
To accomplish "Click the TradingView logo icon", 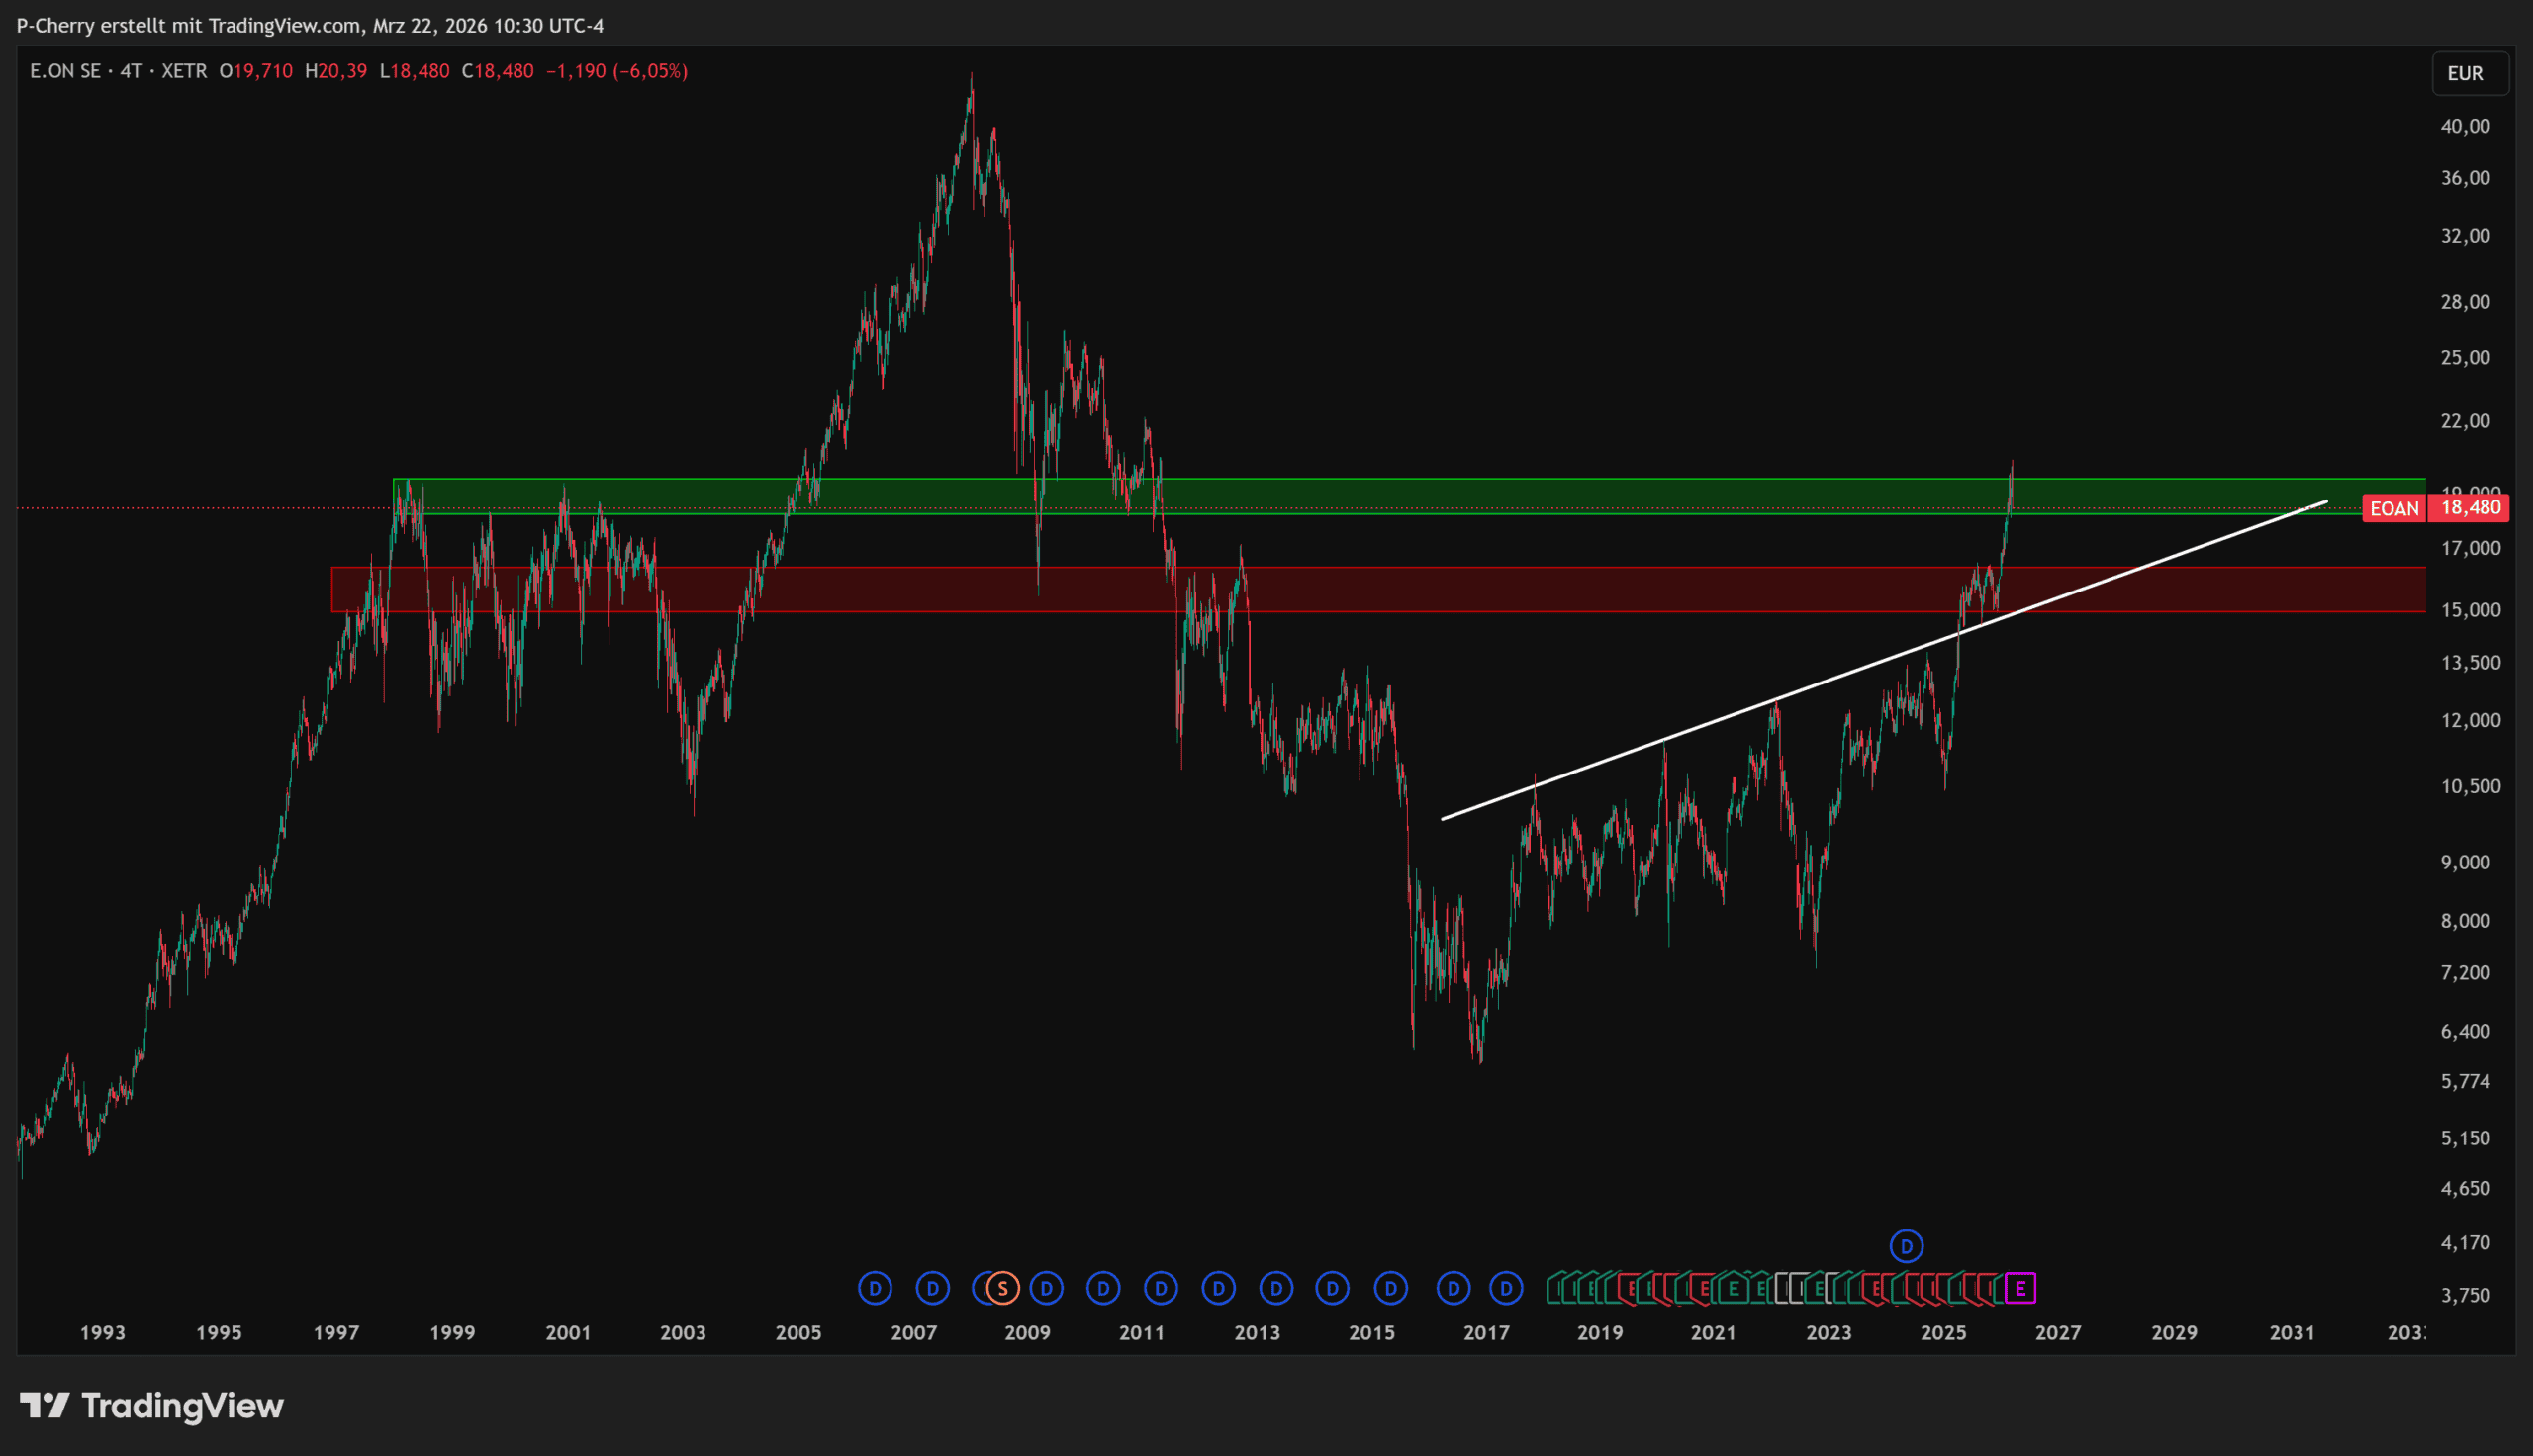I will pos(44,1406).
